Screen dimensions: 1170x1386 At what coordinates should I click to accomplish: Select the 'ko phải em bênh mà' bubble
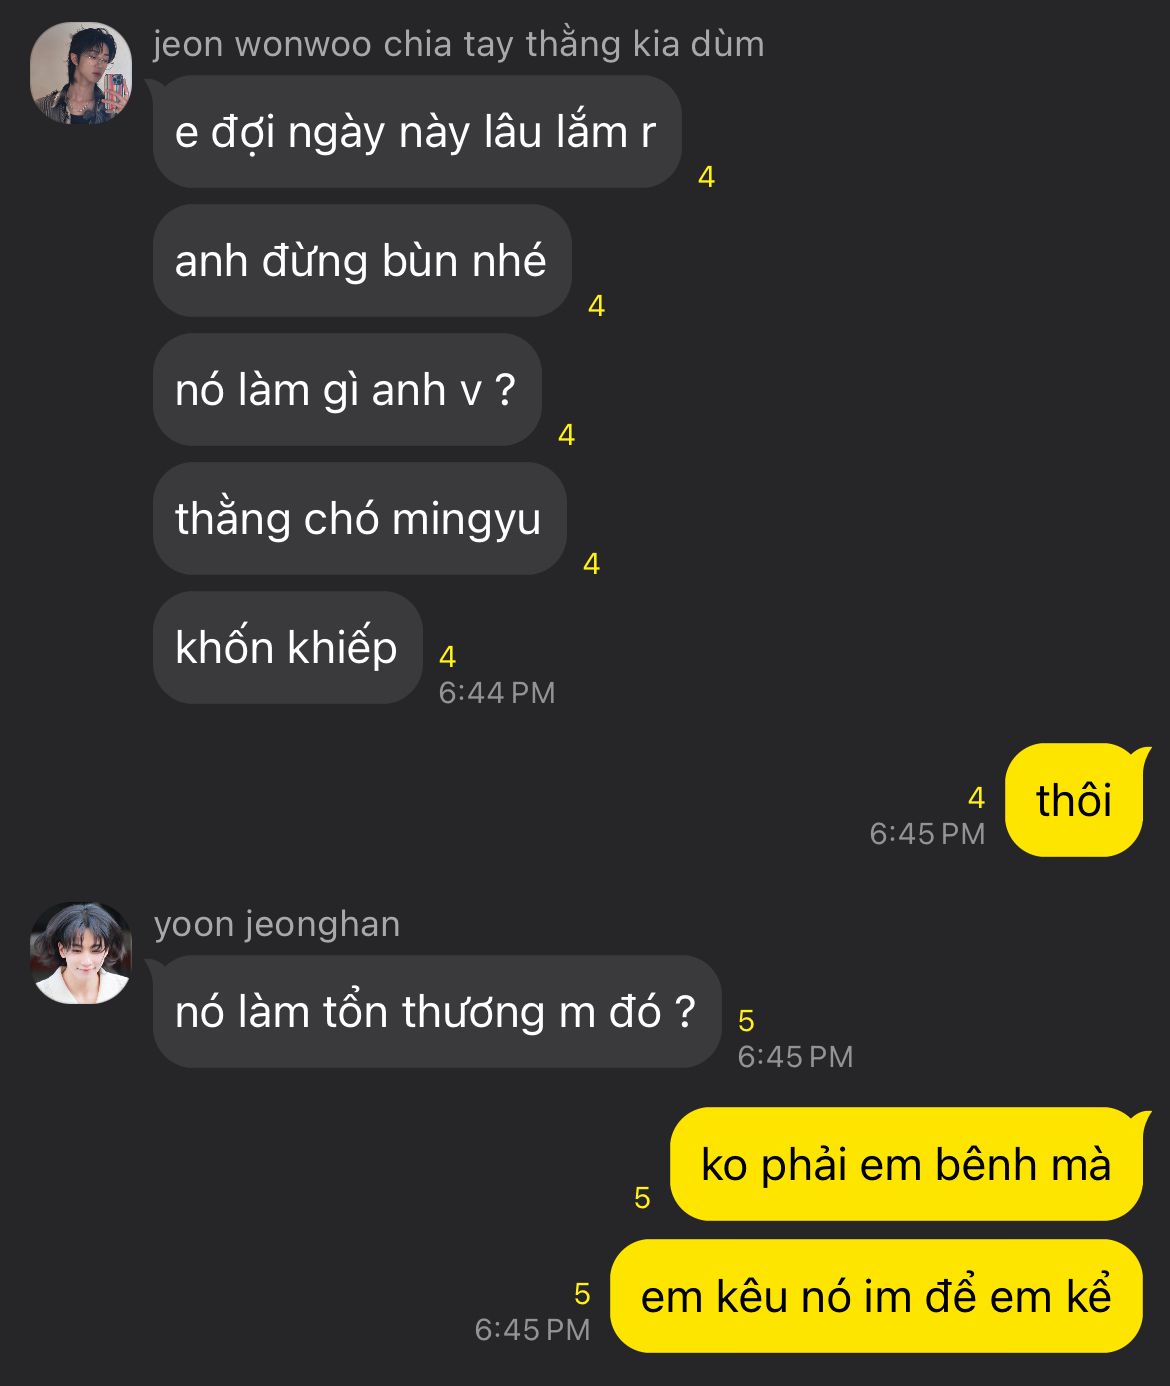[906, 1164]
